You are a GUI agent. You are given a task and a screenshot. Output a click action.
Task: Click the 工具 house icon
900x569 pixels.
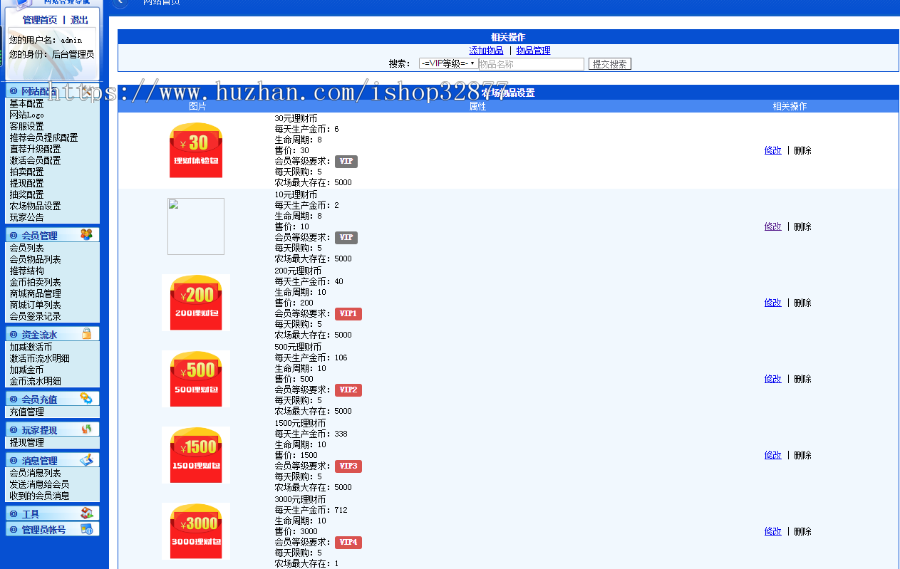86,513
